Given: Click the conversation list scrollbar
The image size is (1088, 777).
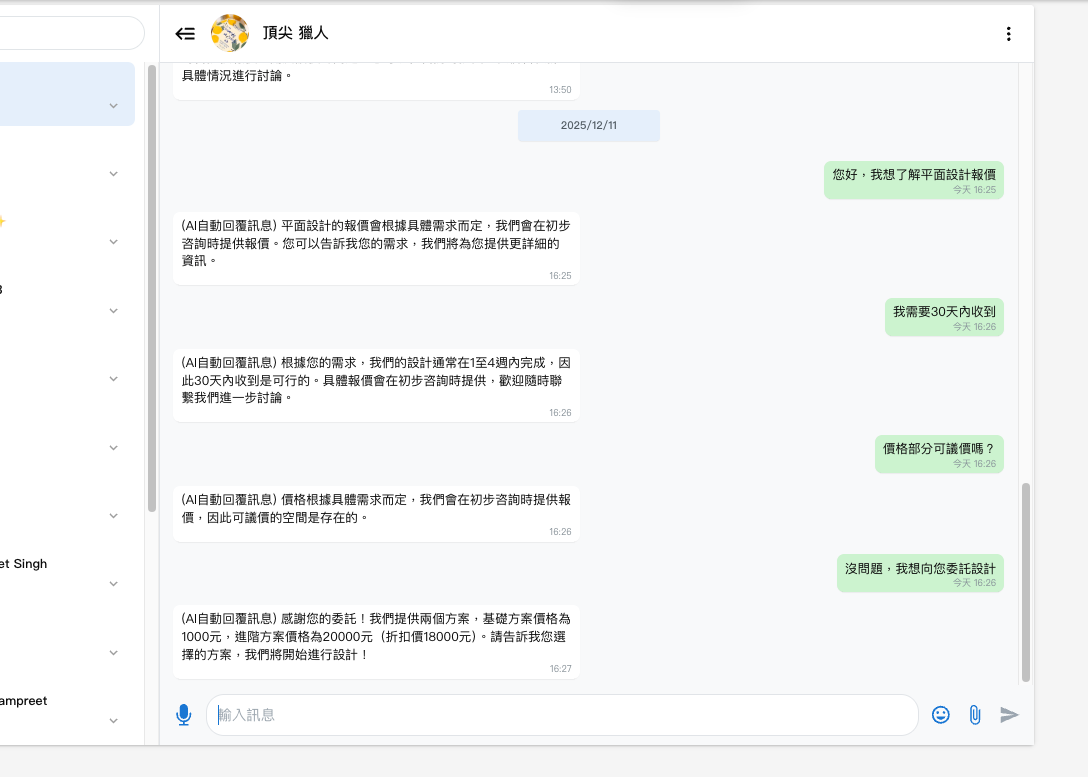Looking at the screenshot, I should pos(152,288).
